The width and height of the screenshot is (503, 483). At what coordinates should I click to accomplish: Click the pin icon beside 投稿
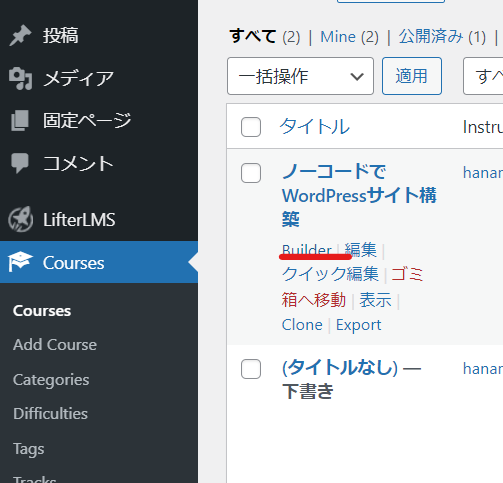[20, 35]
